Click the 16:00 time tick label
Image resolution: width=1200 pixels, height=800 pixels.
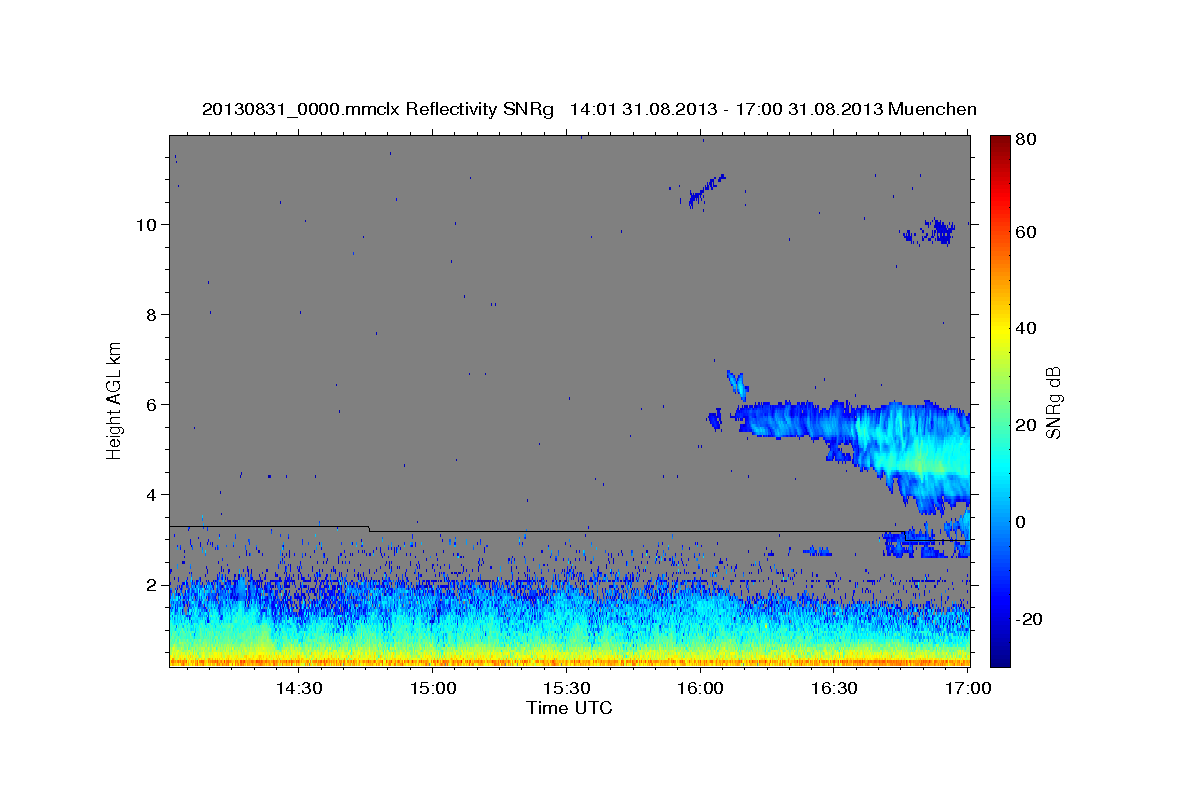click(700, 689)
